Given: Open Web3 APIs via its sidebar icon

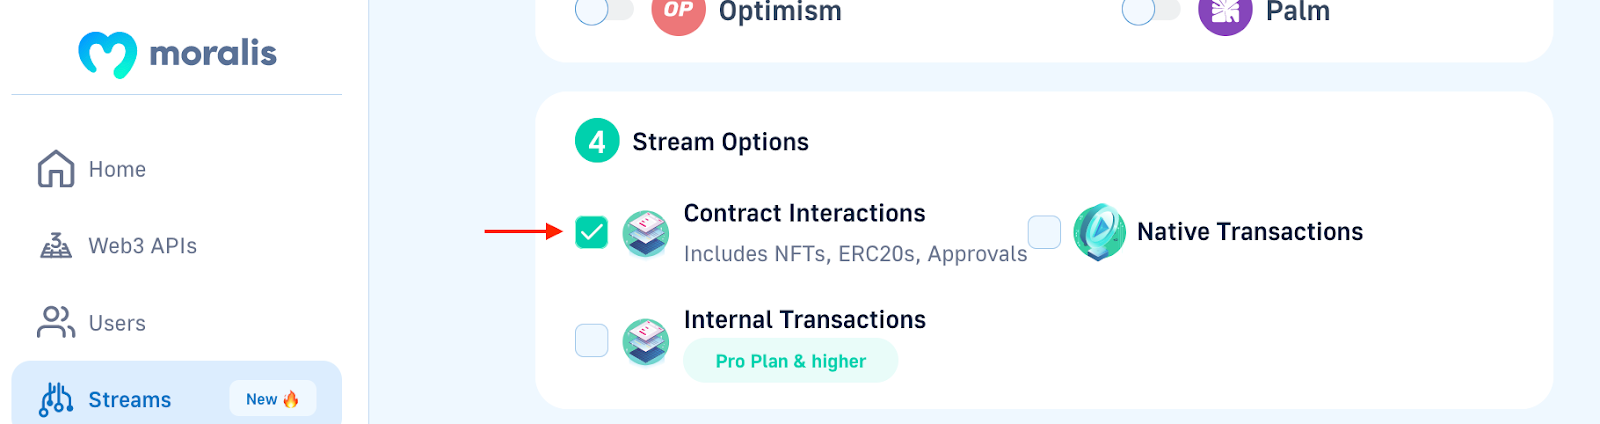Looking at the screenshot, I should tap(56, 246).
